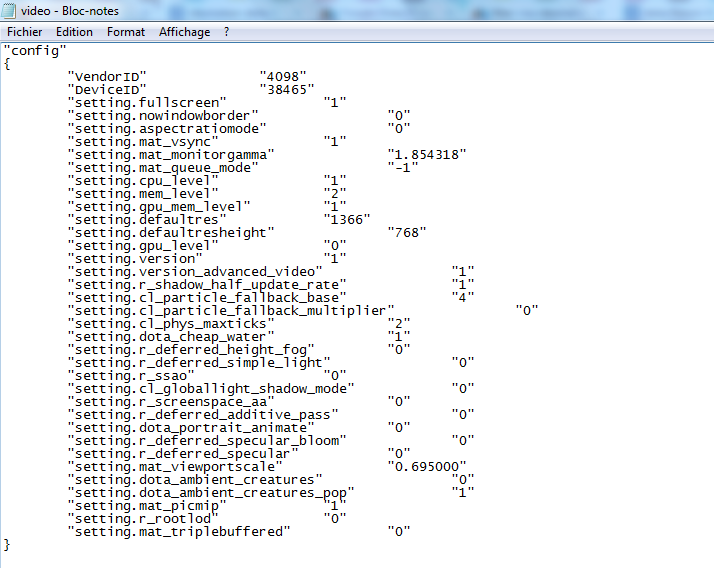Click the value "1.854318"

pyautogui.click(x=427, y=155)
